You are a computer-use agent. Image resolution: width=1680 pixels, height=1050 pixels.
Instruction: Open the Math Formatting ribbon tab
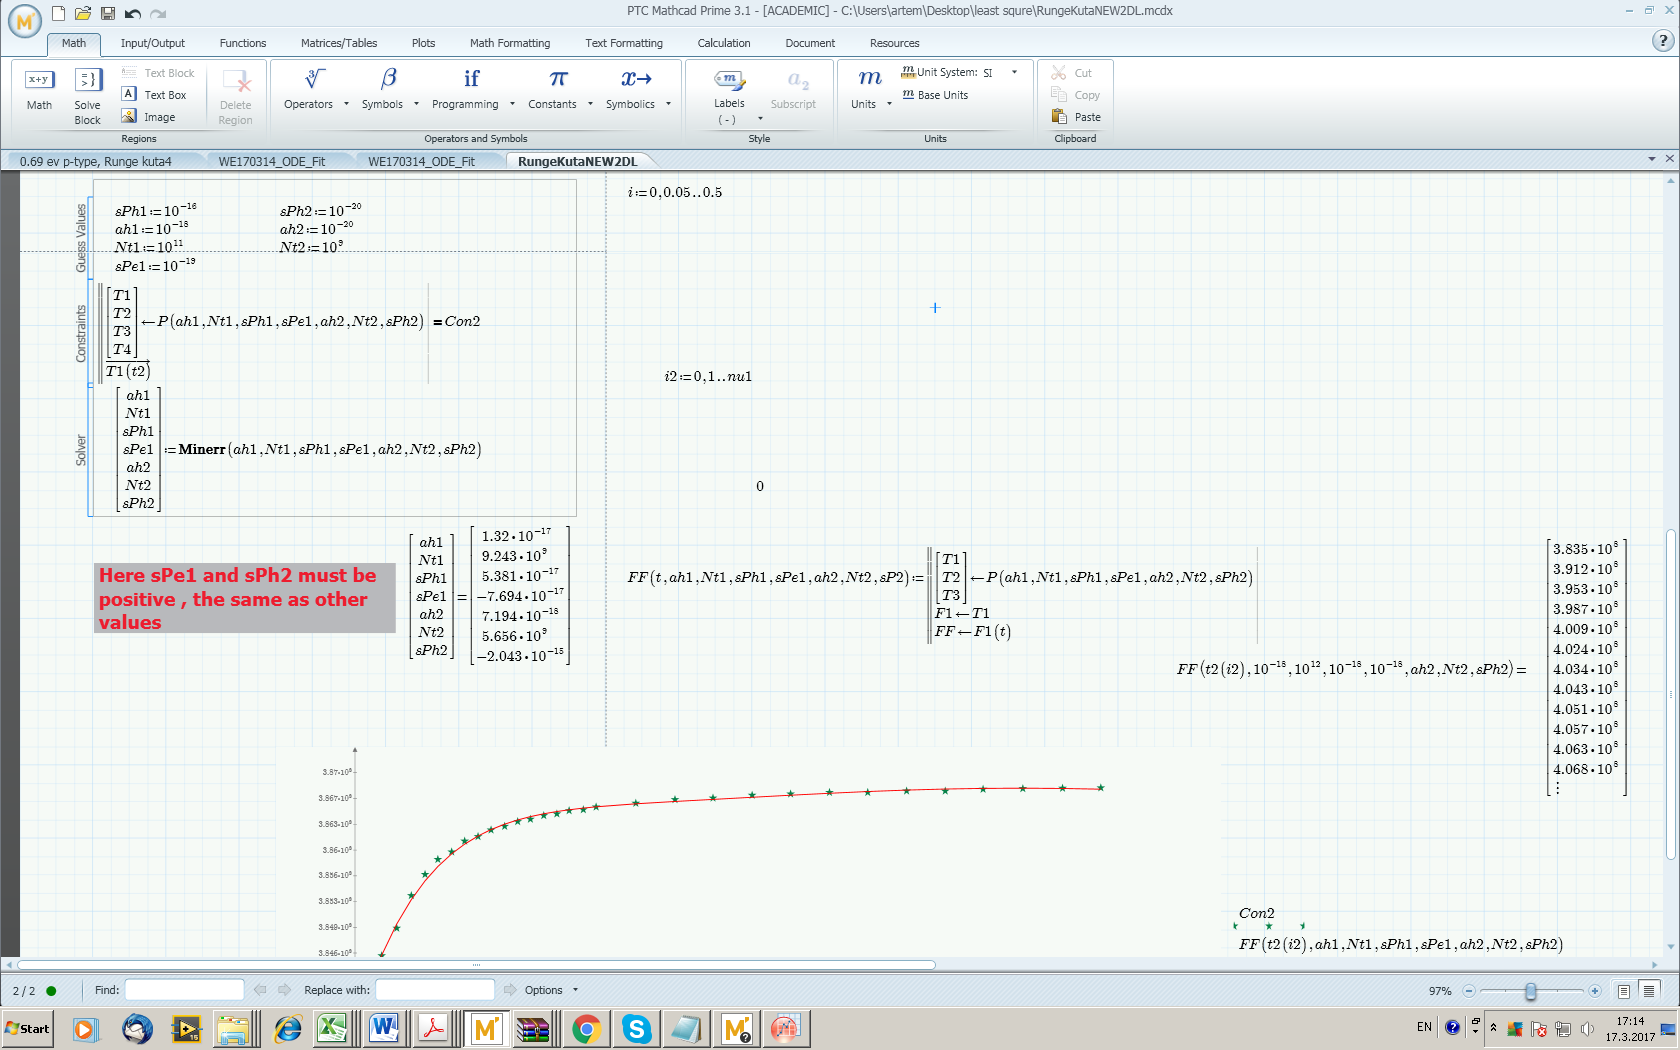point(510,43)
